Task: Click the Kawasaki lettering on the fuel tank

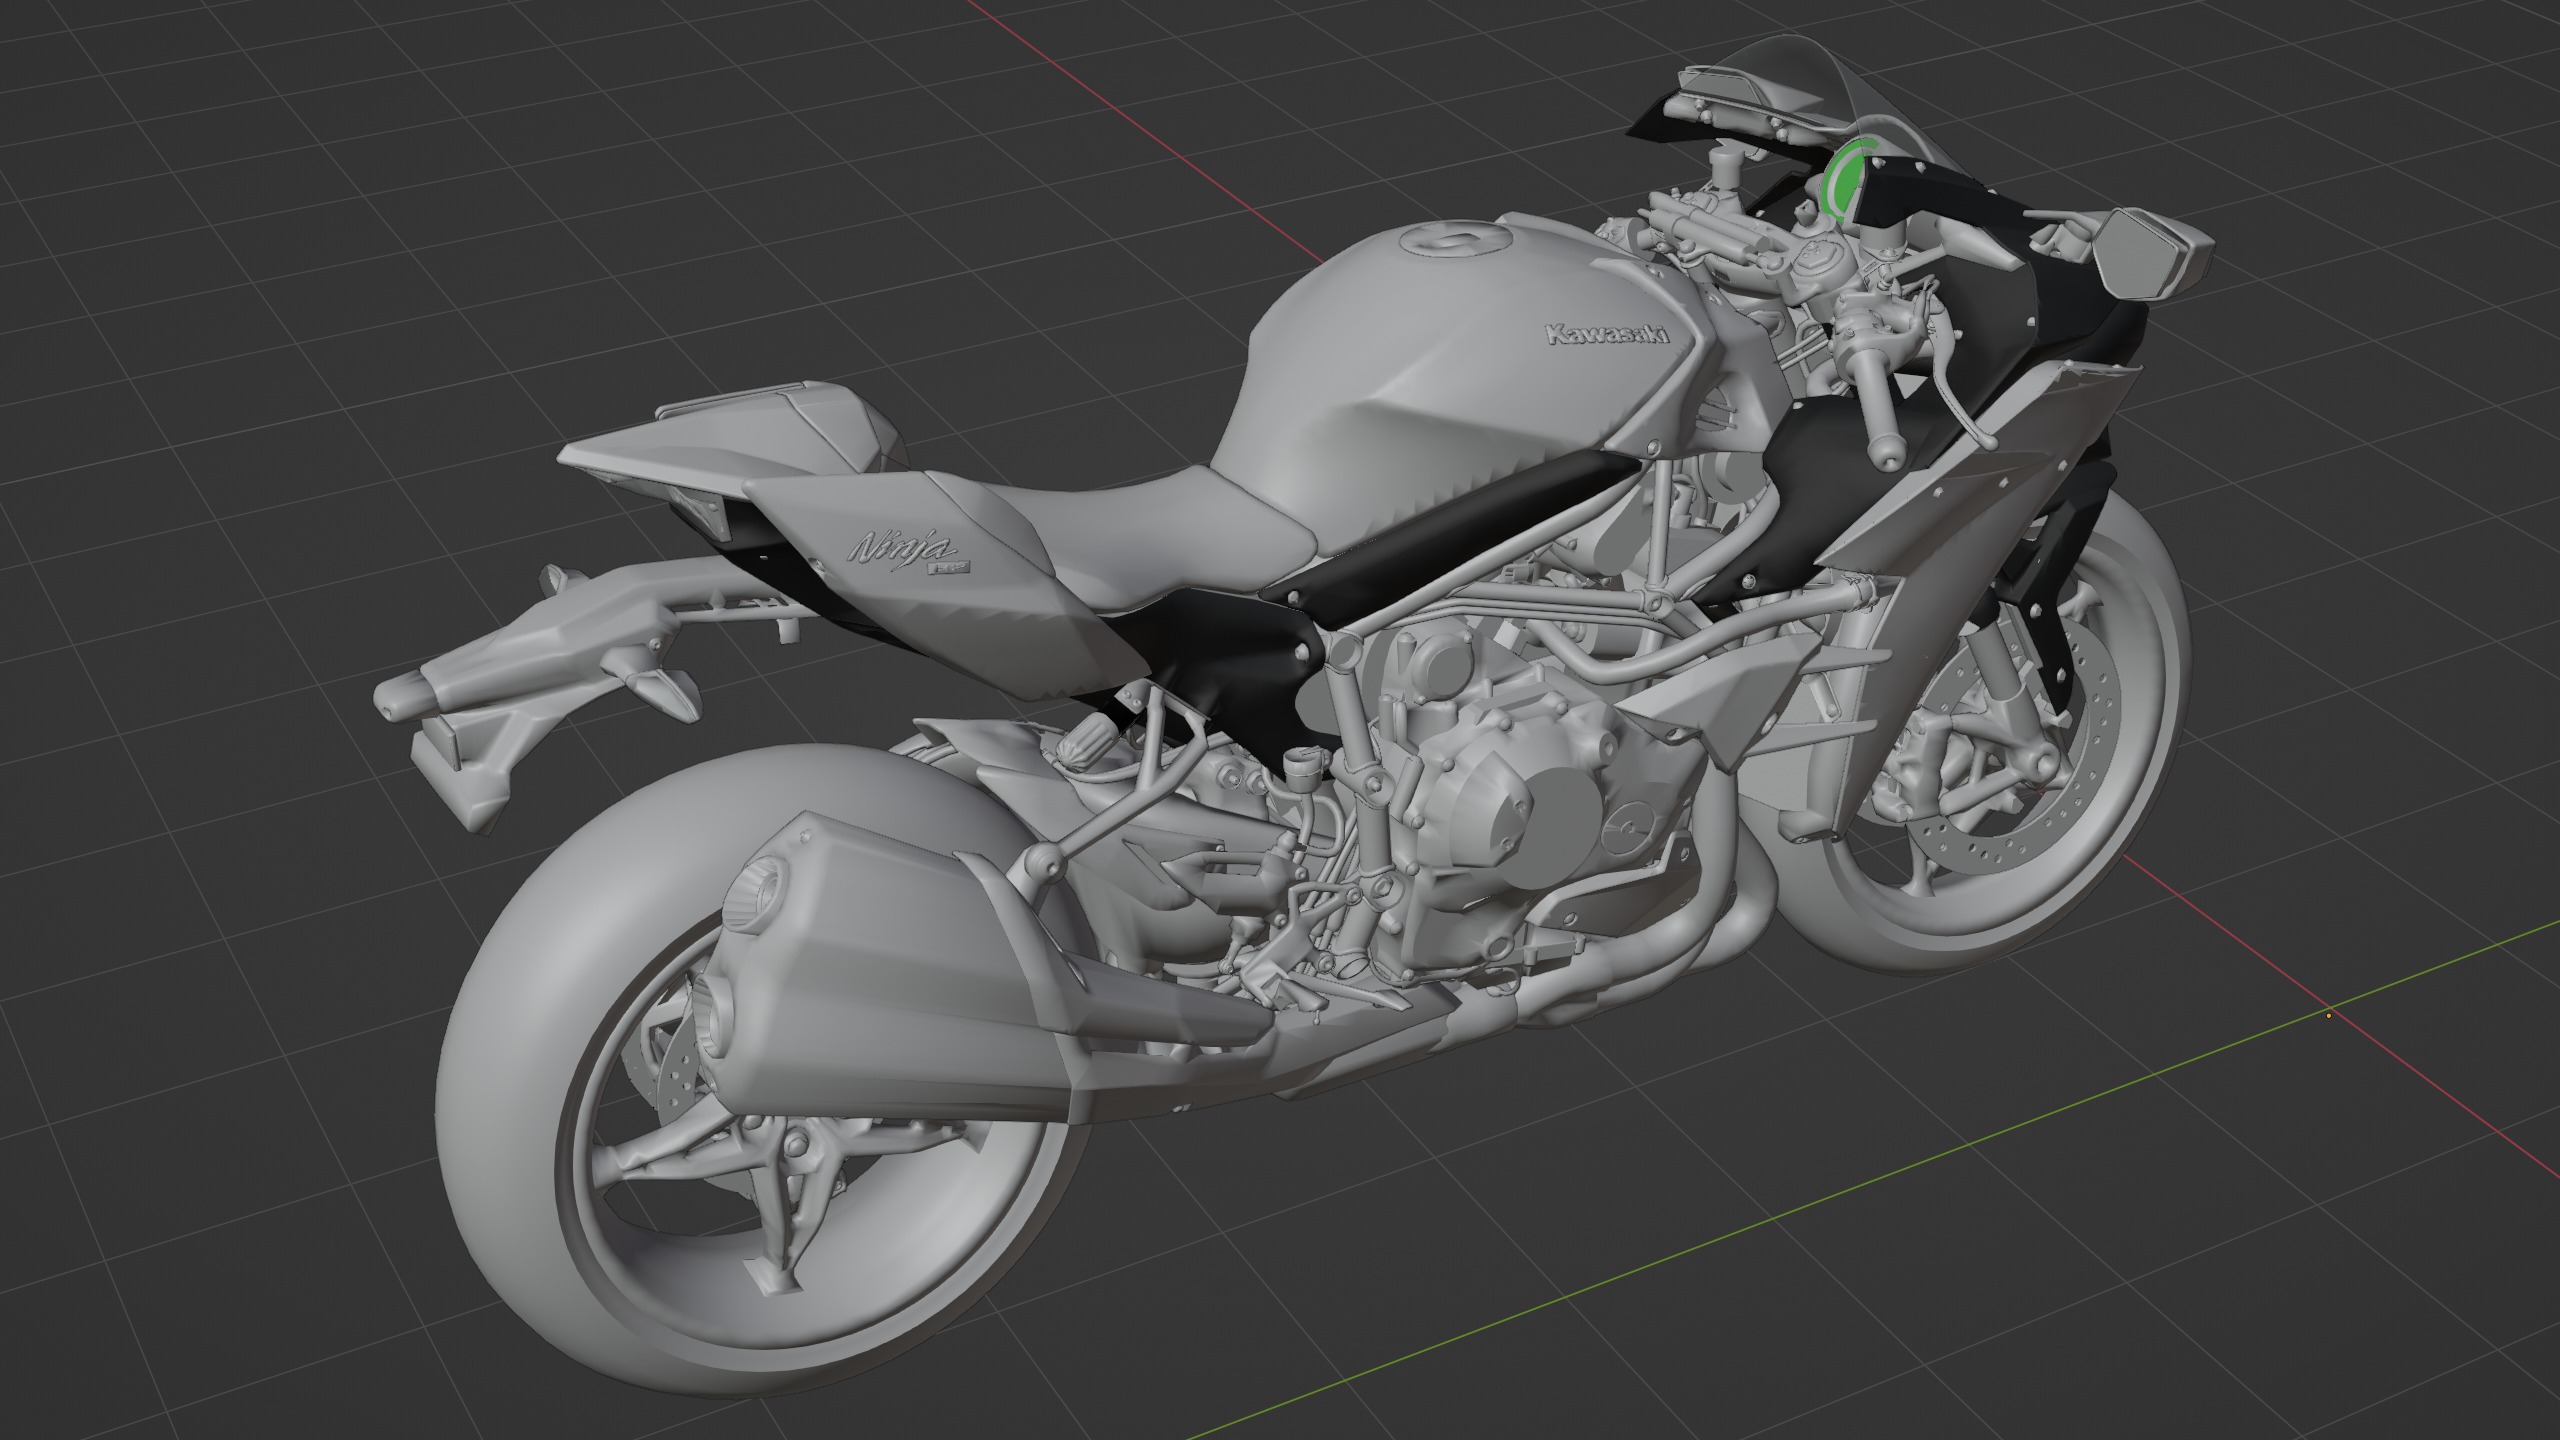Action: (x=1607, y=335)
